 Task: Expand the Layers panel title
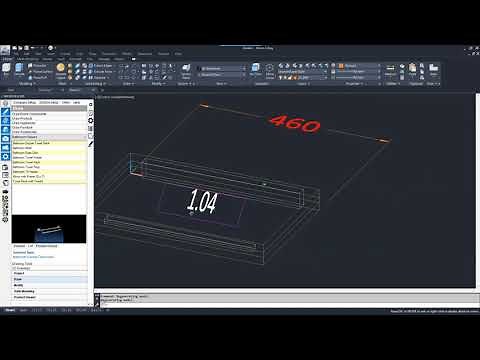point(303,84)
